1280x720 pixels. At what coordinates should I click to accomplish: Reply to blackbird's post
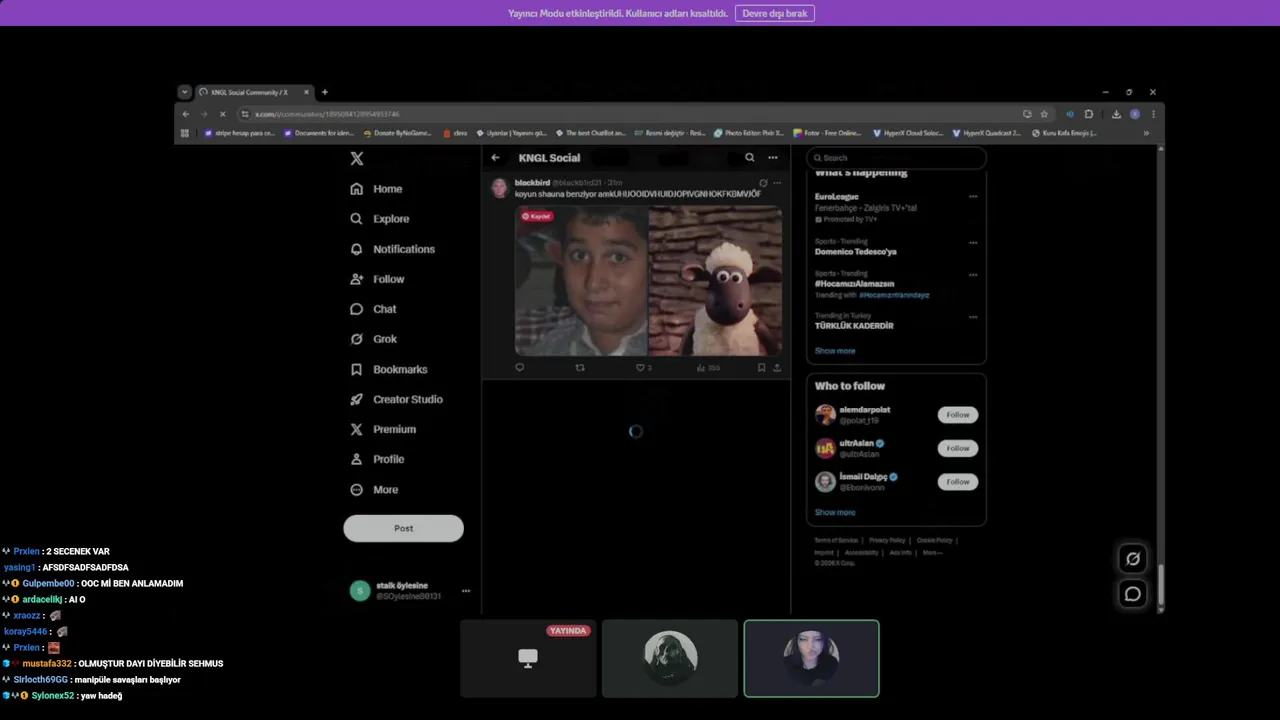[x=519, y=368]
